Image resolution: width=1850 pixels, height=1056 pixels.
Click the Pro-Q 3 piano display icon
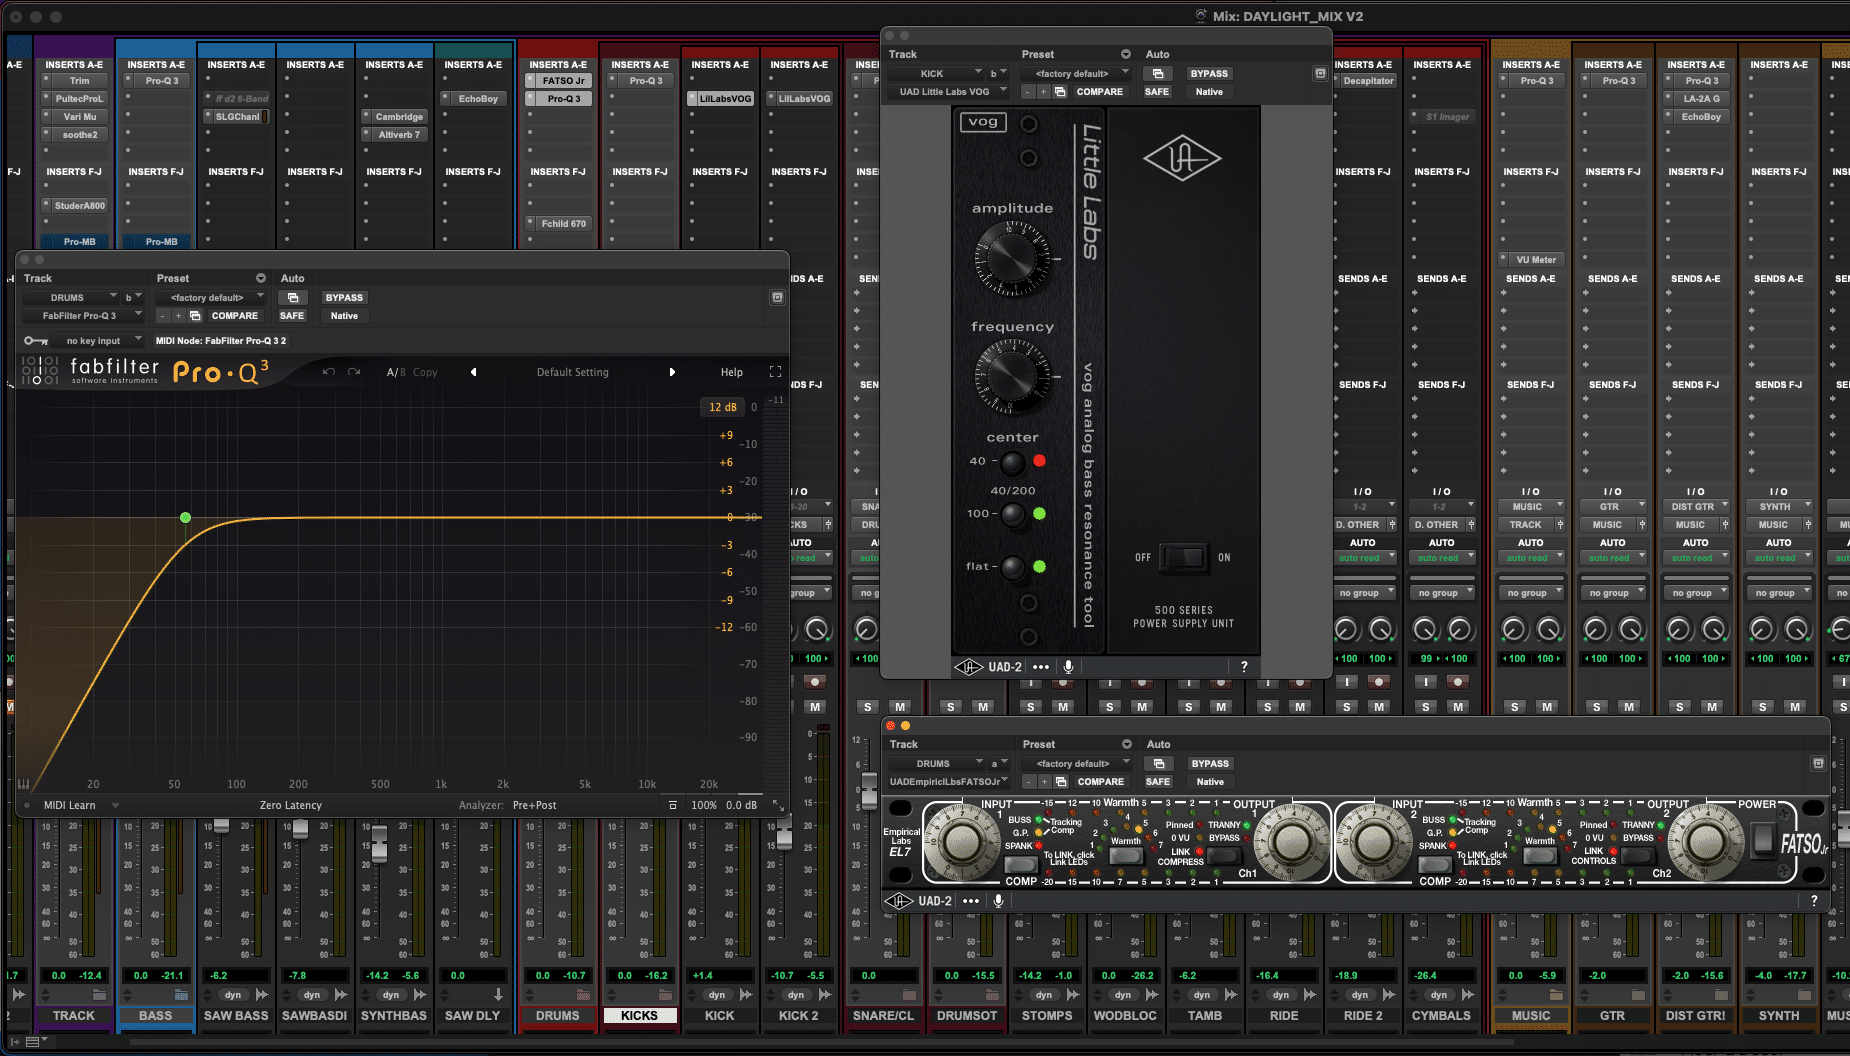pyautogui.click(x=24, y=785)
